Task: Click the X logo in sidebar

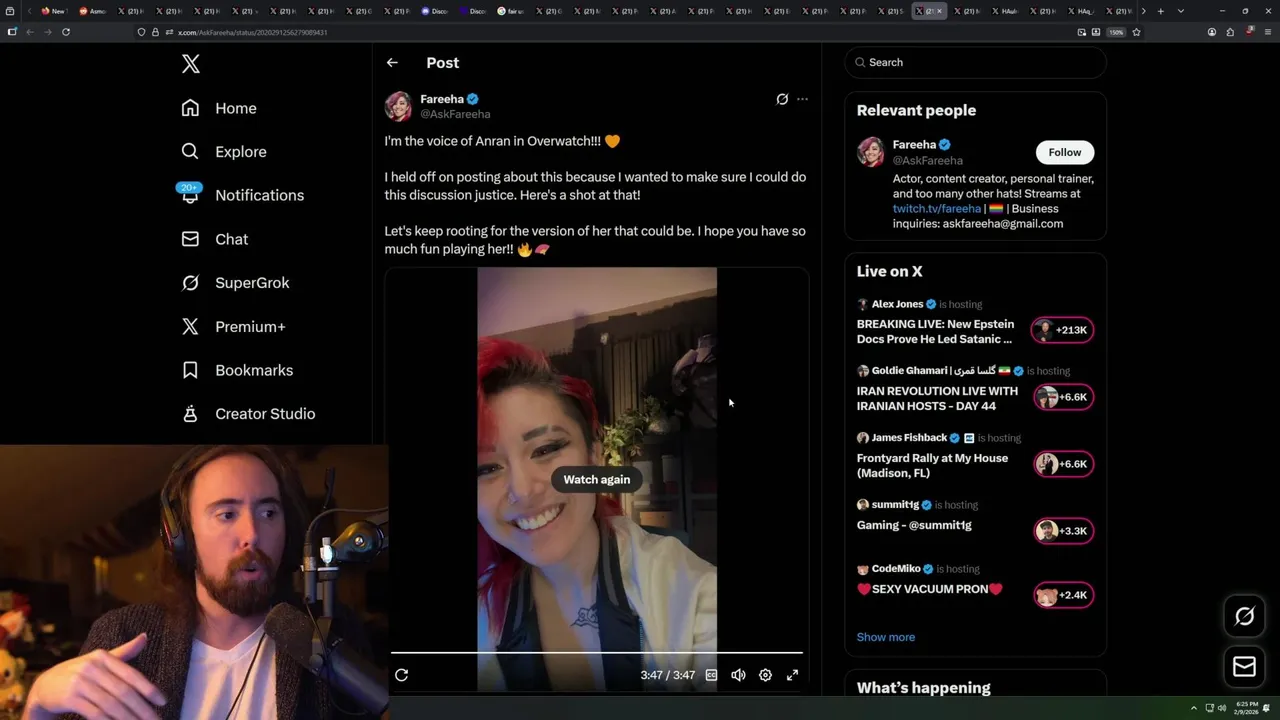Action: [x=191, y=64]
